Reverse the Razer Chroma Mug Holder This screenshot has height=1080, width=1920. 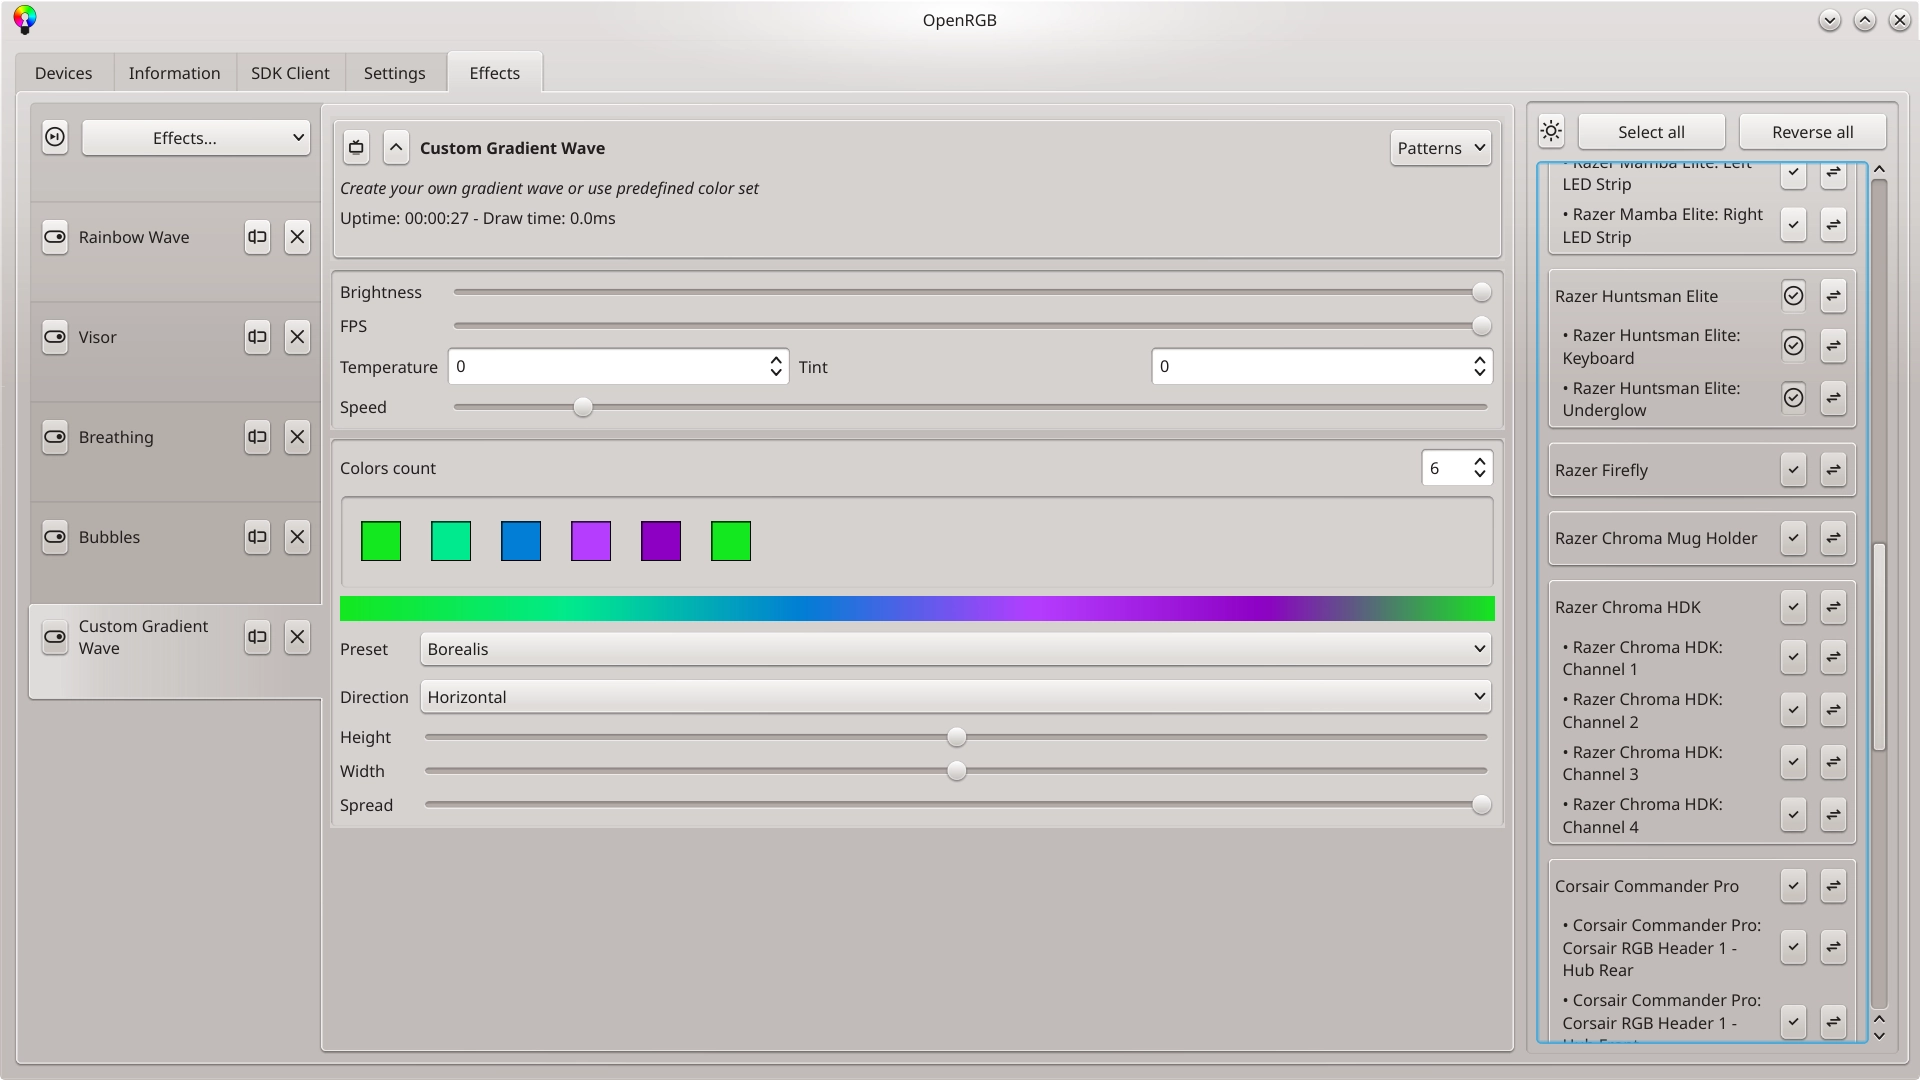pyautogui.click(x=1833, y=538)
